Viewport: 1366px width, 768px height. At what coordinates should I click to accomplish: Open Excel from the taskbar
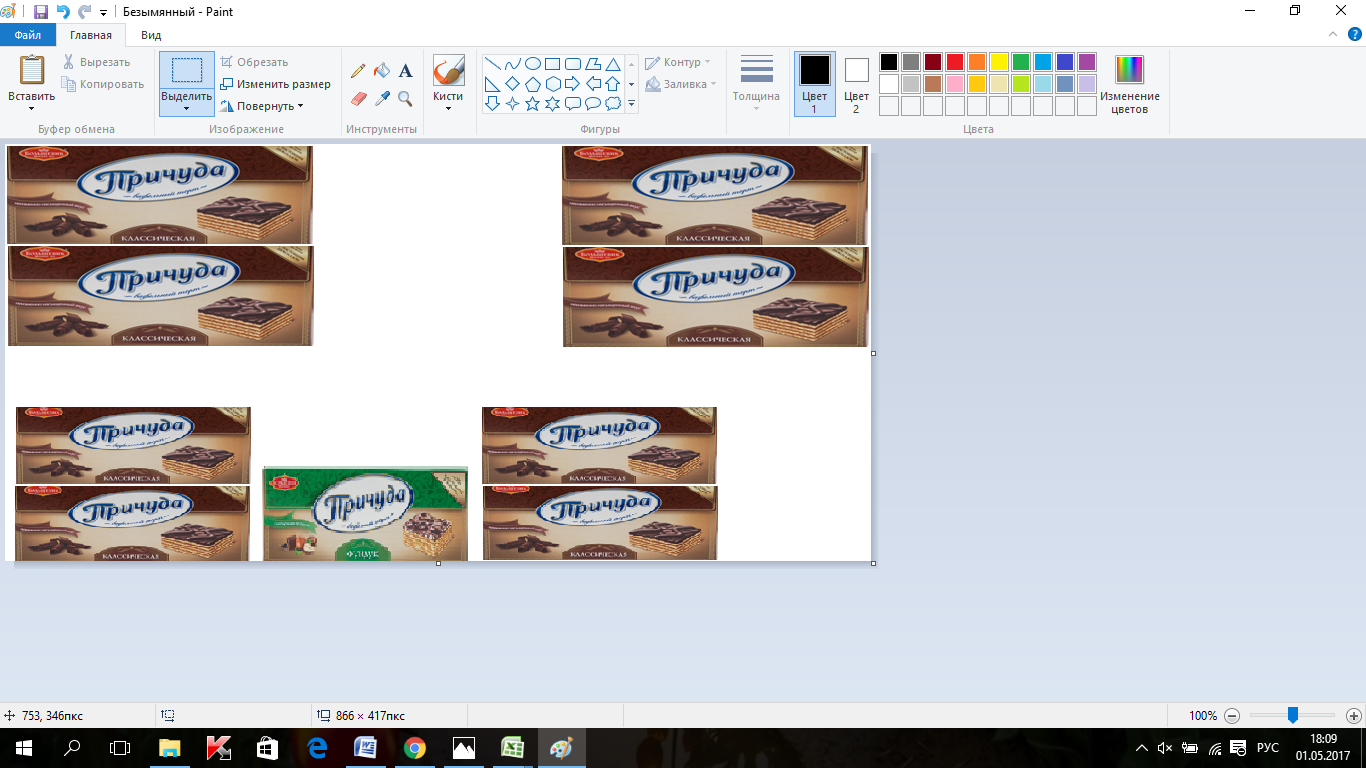coord(512,748)
